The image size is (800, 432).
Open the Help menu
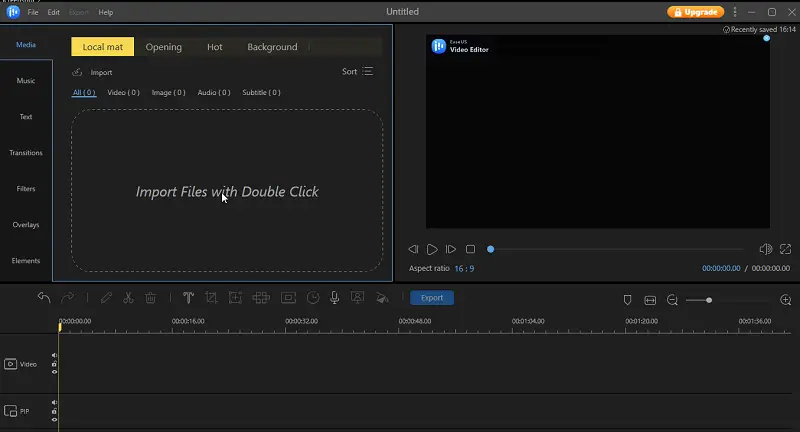click(x=106, y=12)
